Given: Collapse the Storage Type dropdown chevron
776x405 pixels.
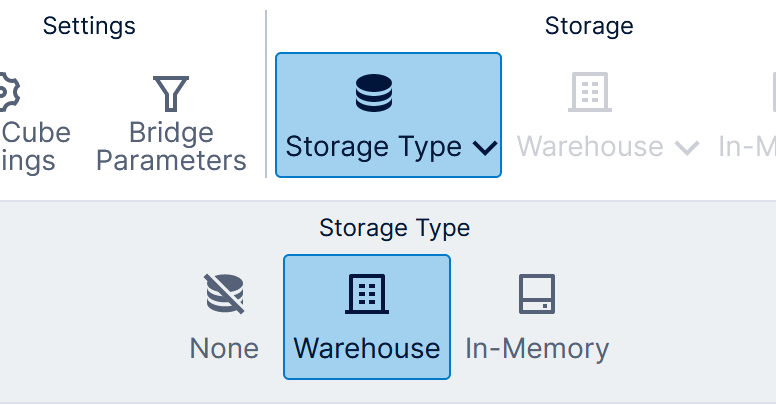Looking at the screenshot, I should (485, 148).
